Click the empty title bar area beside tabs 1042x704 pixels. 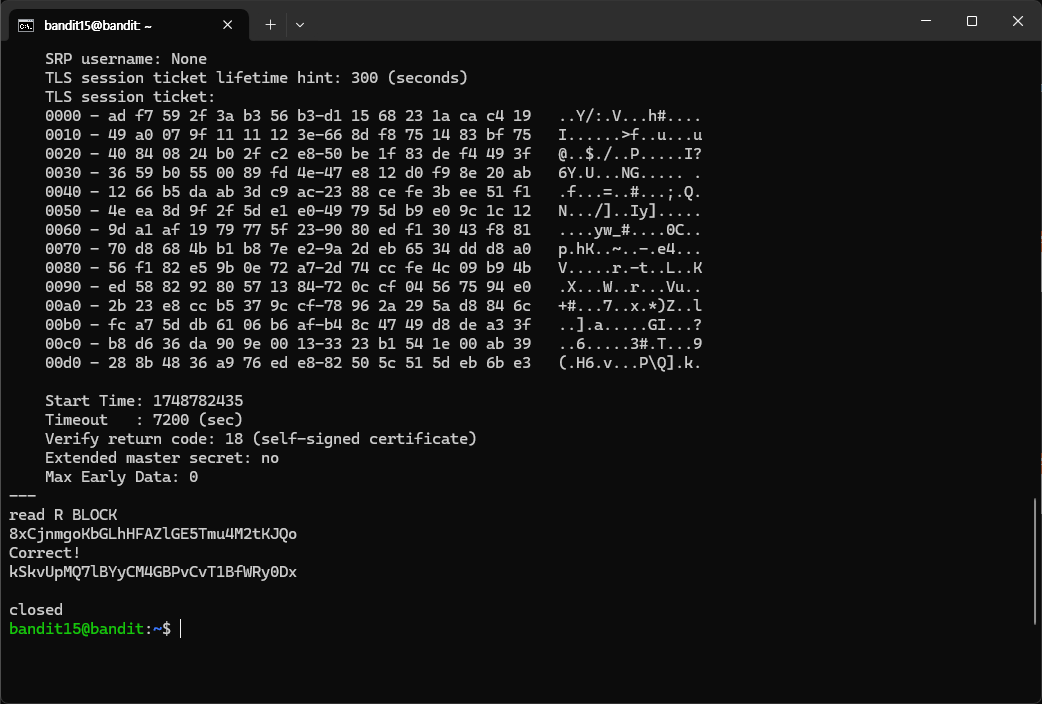click(598, 21)
